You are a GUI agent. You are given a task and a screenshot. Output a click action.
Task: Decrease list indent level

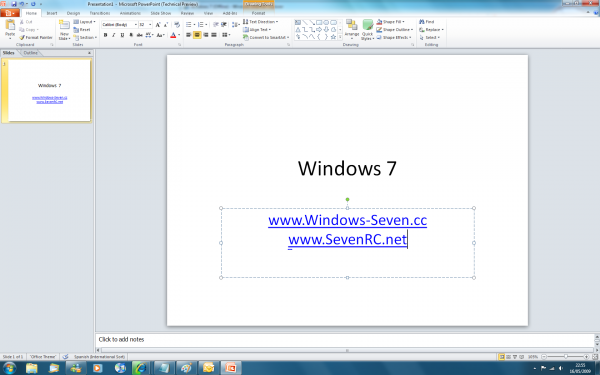click(x=216, y=24)
